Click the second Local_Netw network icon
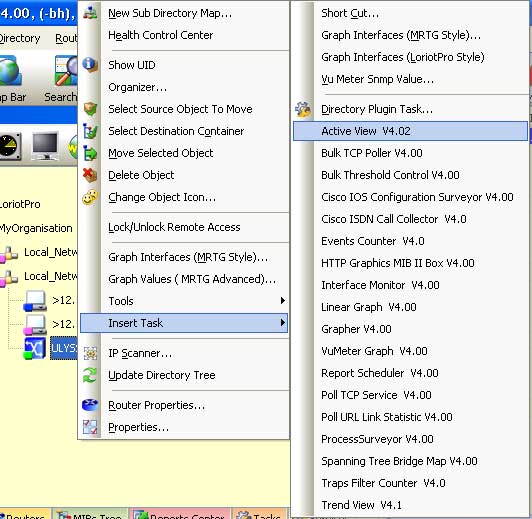This screenshot has width=532, height=519. [x=9, y=278]
